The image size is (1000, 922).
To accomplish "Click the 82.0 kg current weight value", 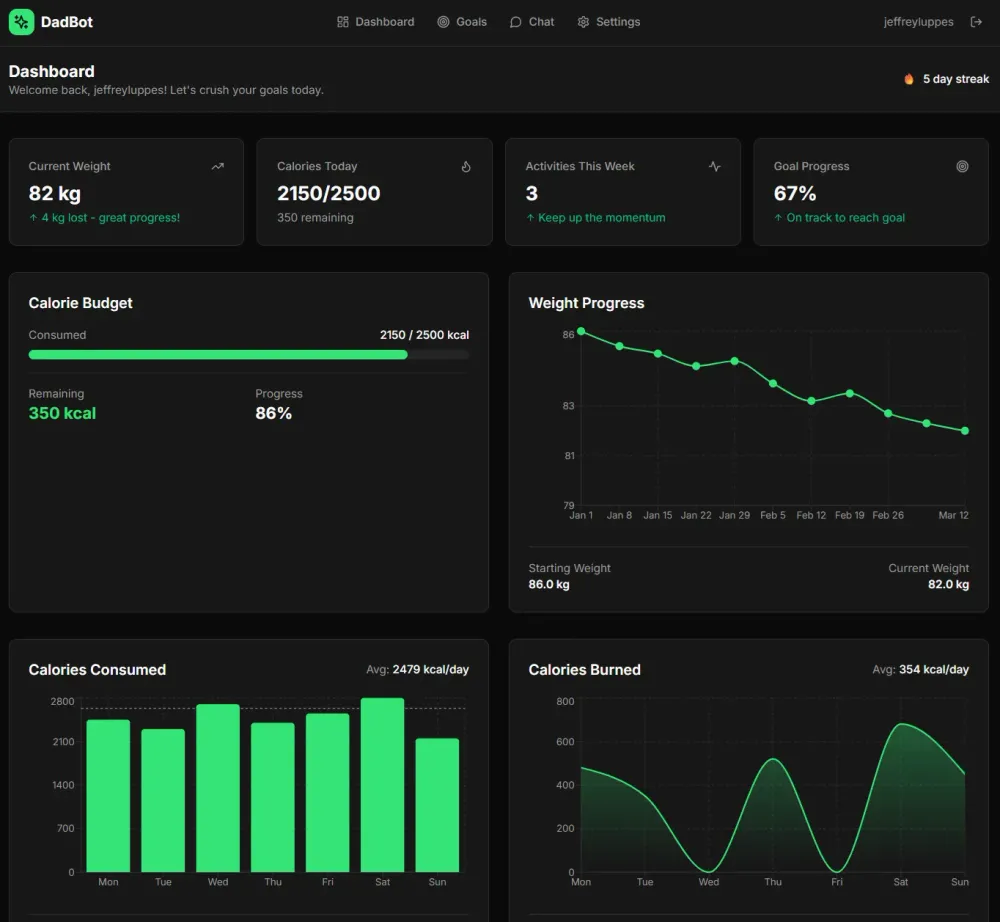I will 948,584.
